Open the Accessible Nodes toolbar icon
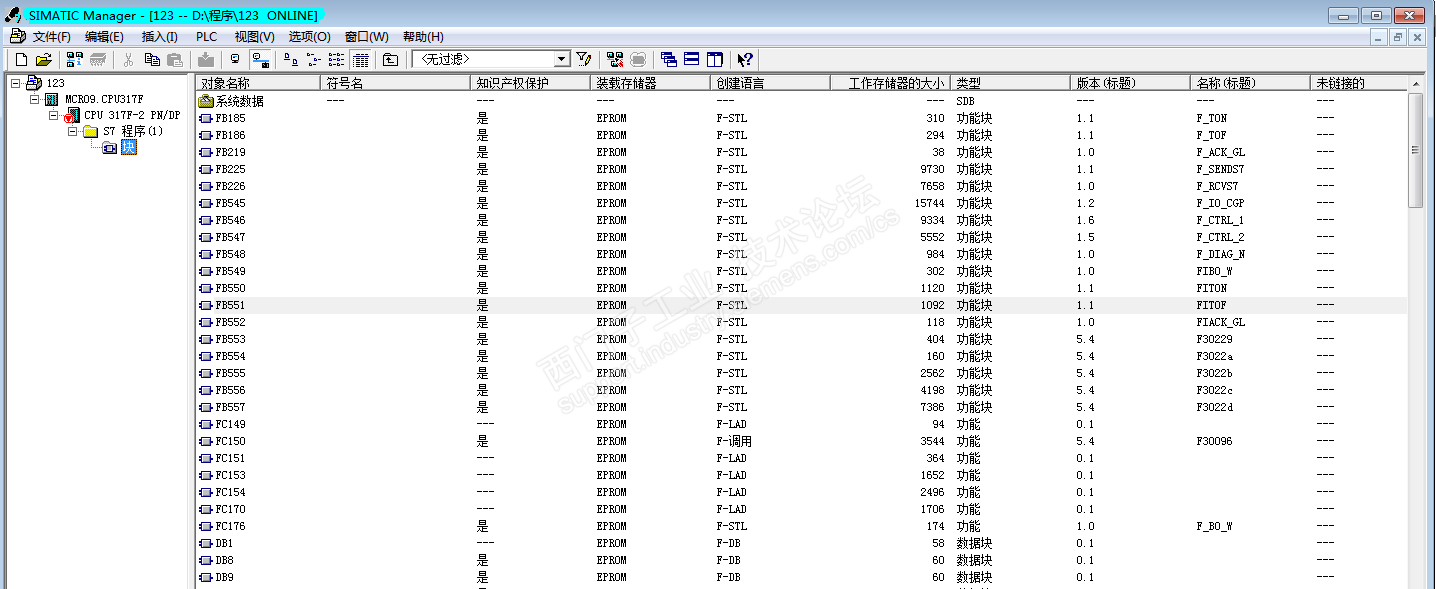The height and width of the screenshot is (589, 1436). [x=75, y=60]
